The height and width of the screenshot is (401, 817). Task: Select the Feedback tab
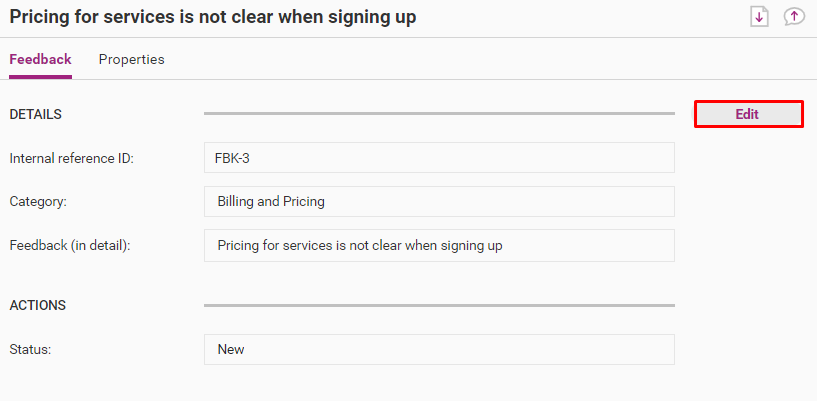click(40, 59)
